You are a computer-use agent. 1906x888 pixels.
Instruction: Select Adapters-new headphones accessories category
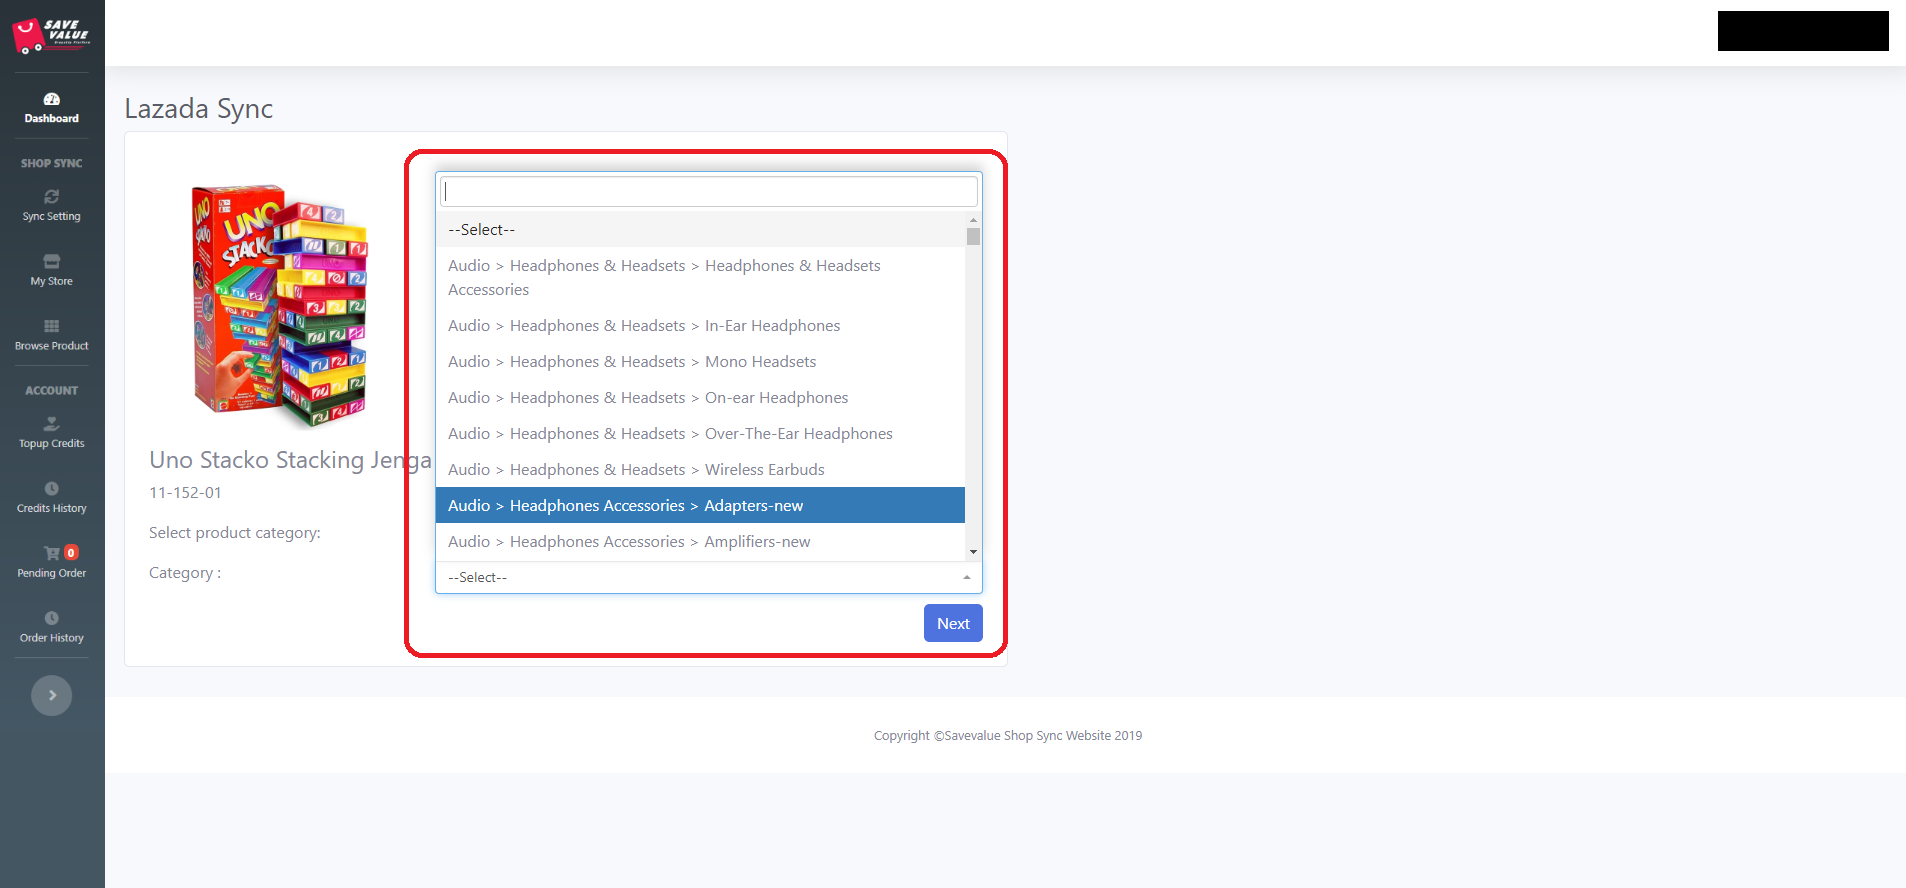[x=700, y=506]
